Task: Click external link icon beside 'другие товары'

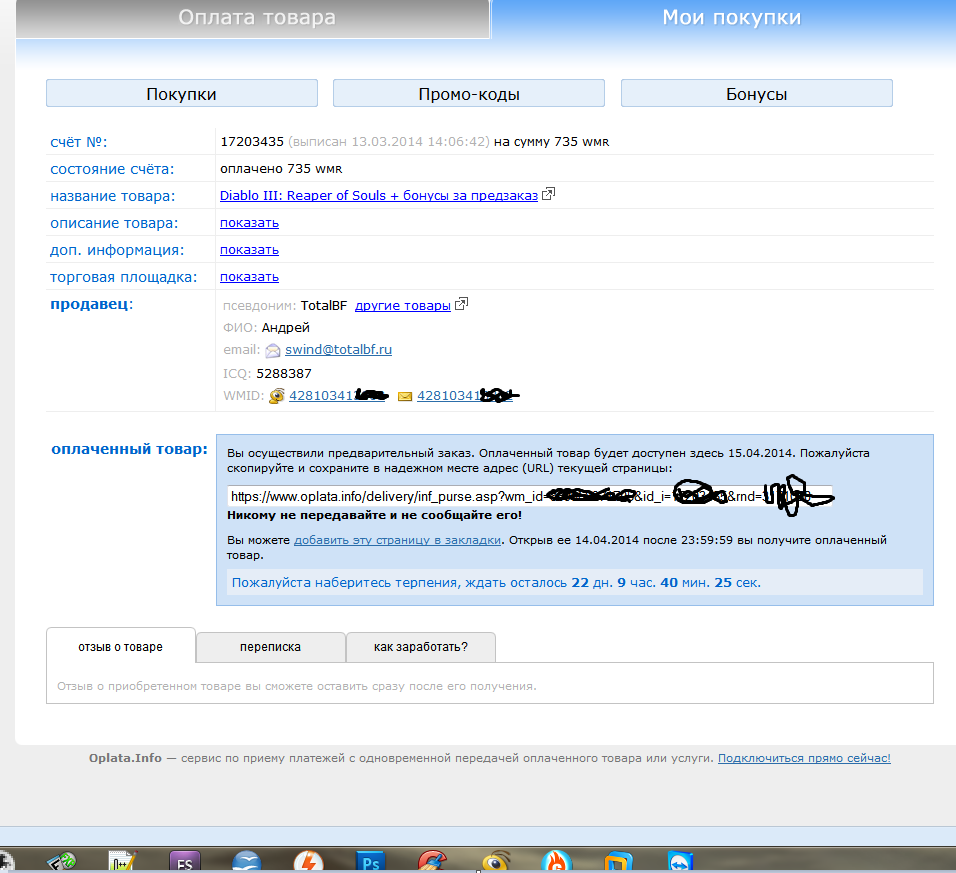Action: point(461,305)
